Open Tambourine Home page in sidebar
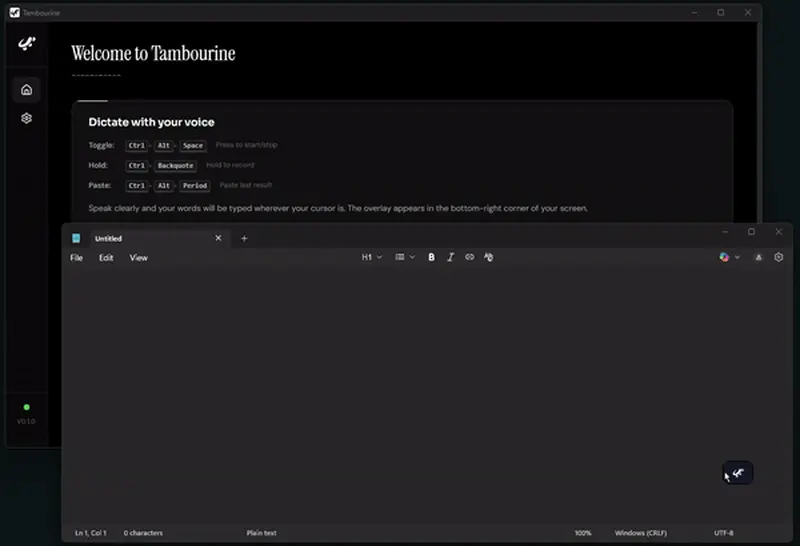 coord(26,89)
